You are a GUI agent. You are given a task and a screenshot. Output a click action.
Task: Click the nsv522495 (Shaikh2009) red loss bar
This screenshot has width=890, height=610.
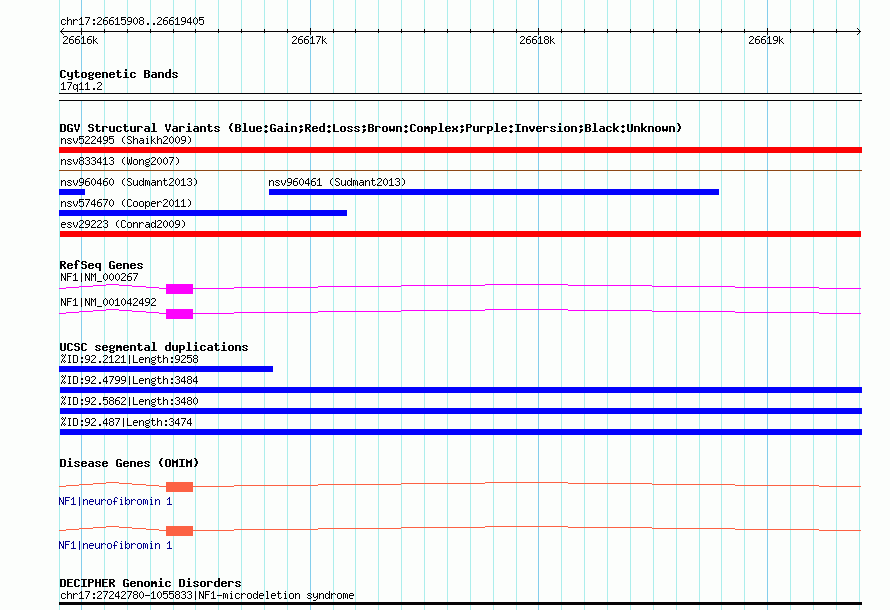460,150
